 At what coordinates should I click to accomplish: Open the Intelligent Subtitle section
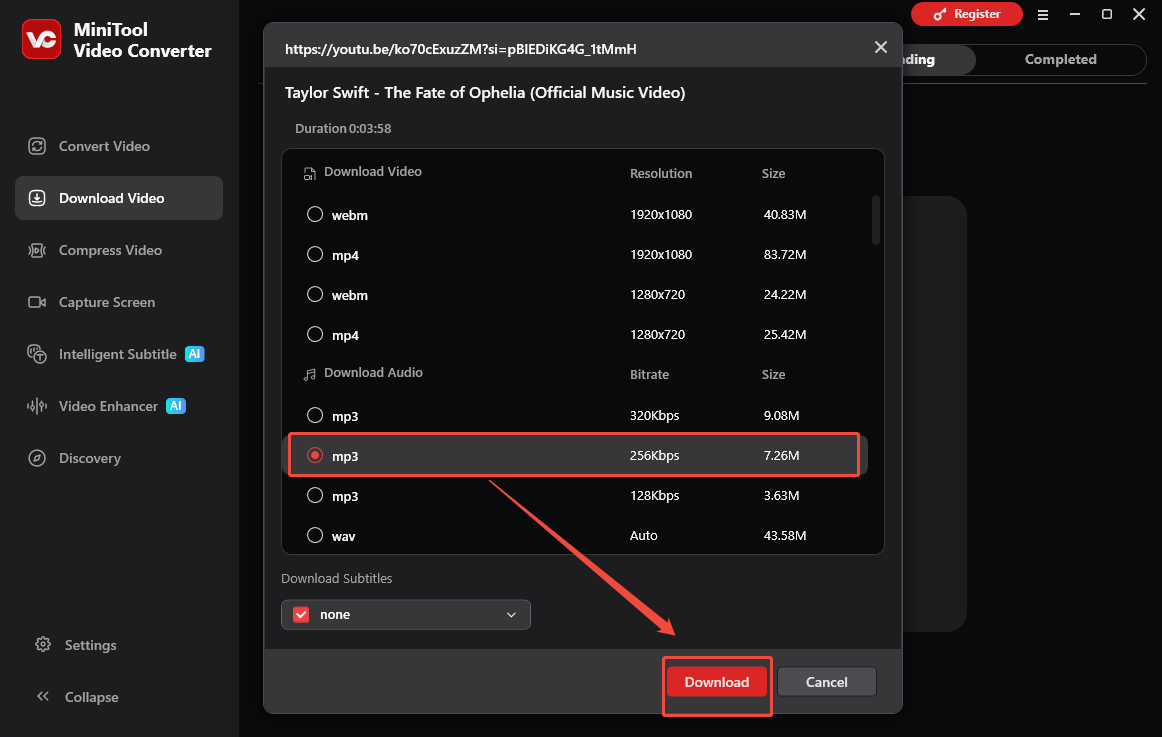[x=119, y=354]
